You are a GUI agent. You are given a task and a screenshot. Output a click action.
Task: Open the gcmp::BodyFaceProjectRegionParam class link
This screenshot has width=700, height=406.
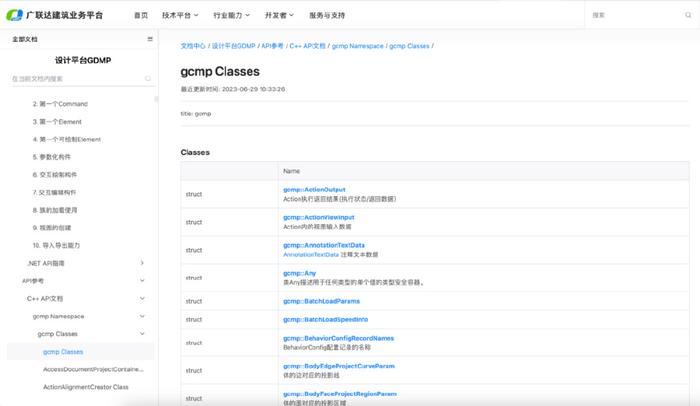[340, 394]
